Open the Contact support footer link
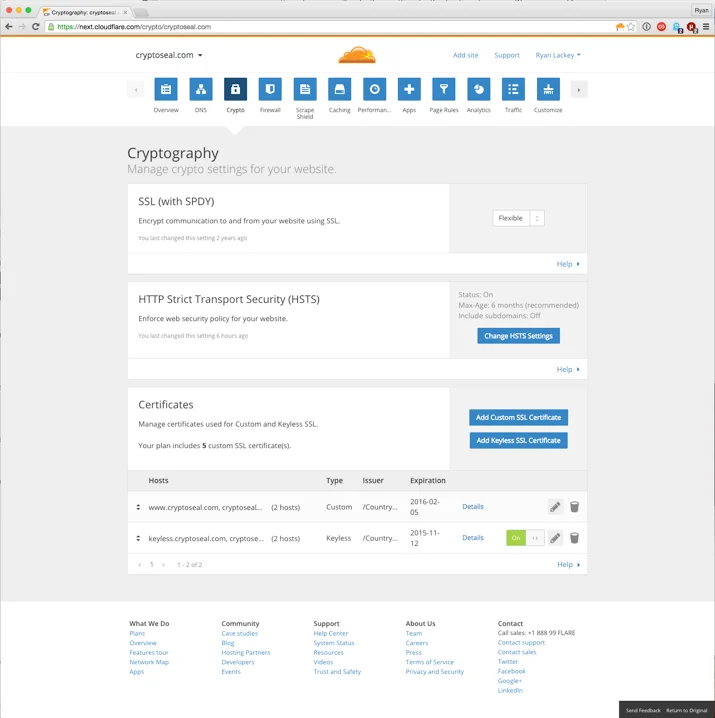The image size is (715, 718). pyautogui.click(x=521, y=642)
